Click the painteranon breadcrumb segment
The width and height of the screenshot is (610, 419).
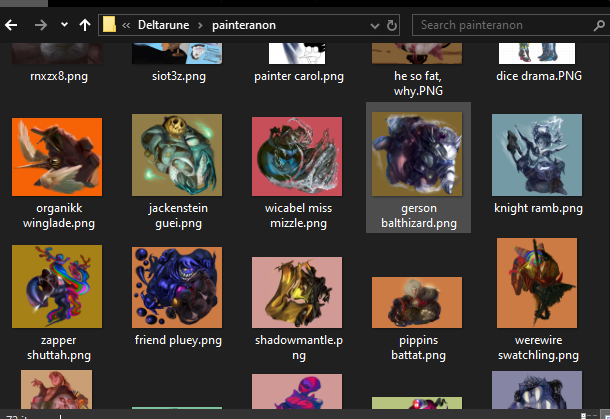(x=244, y=25)
